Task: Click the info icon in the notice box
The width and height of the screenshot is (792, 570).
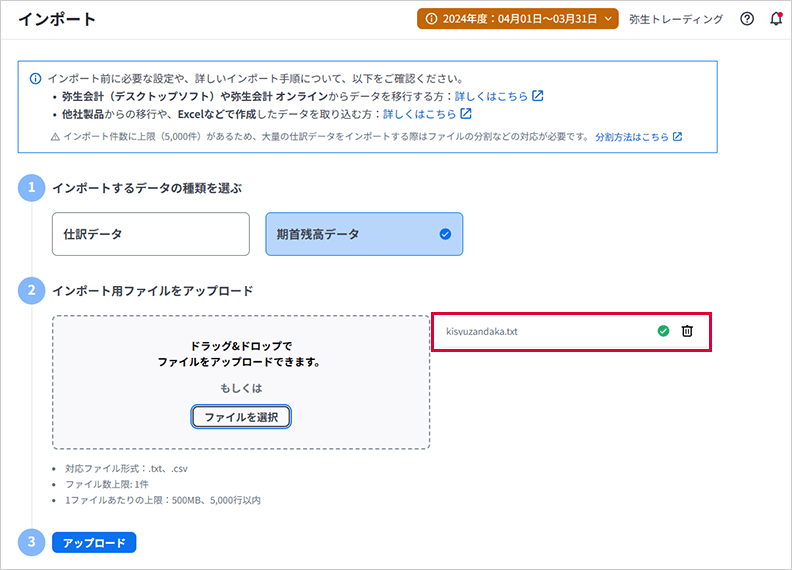Action: tap(36, 78)
